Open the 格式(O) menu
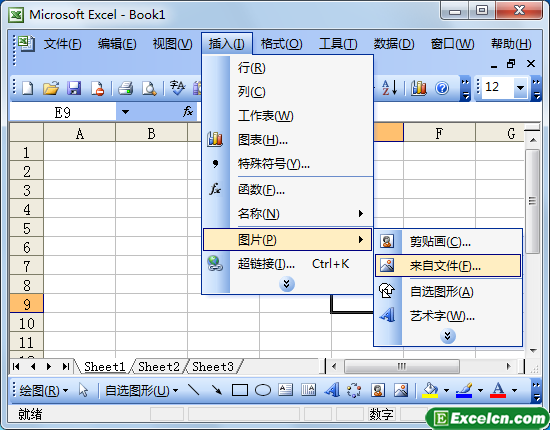 281,44
